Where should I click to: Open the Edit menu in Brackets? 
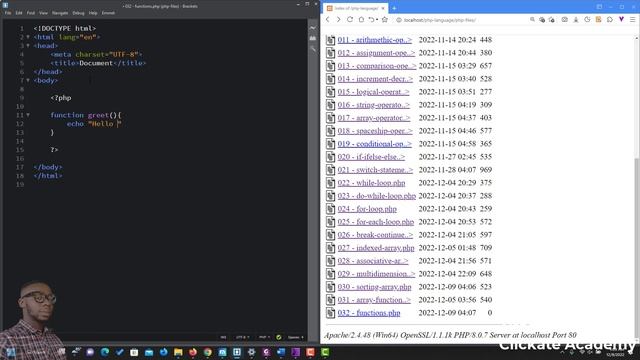19,13
